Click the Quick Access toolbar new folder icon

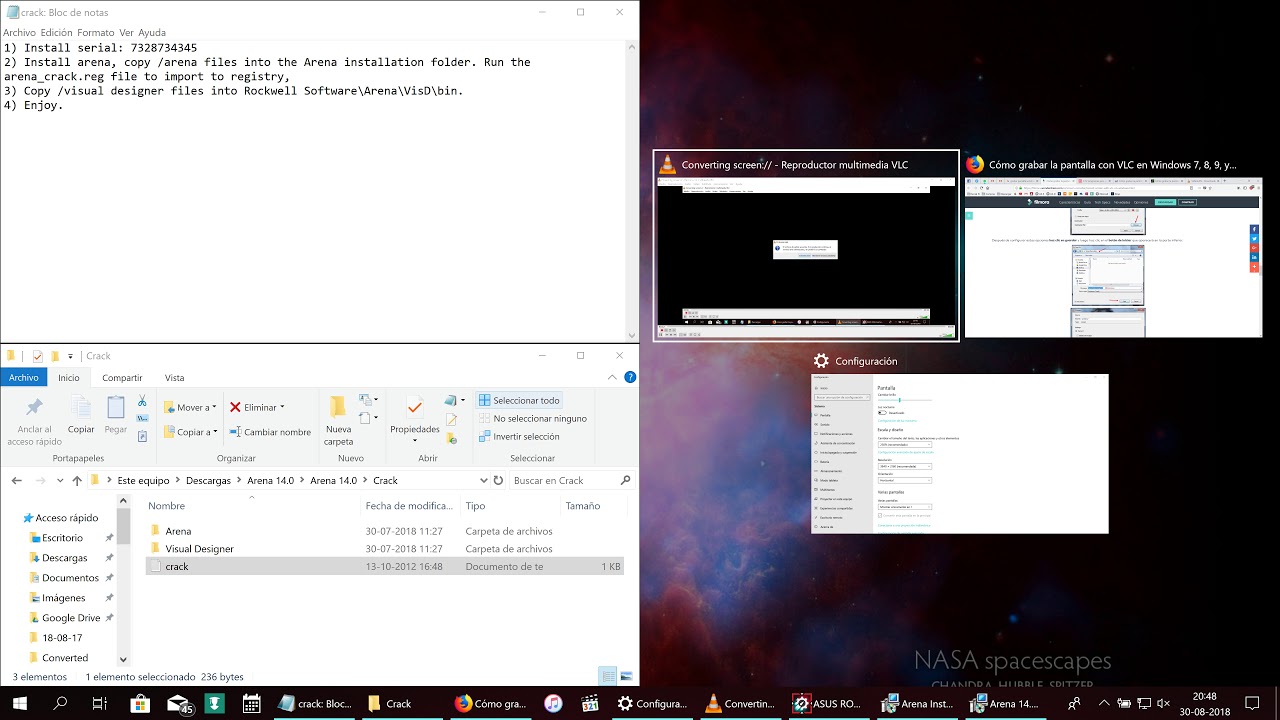pos(55,356)
